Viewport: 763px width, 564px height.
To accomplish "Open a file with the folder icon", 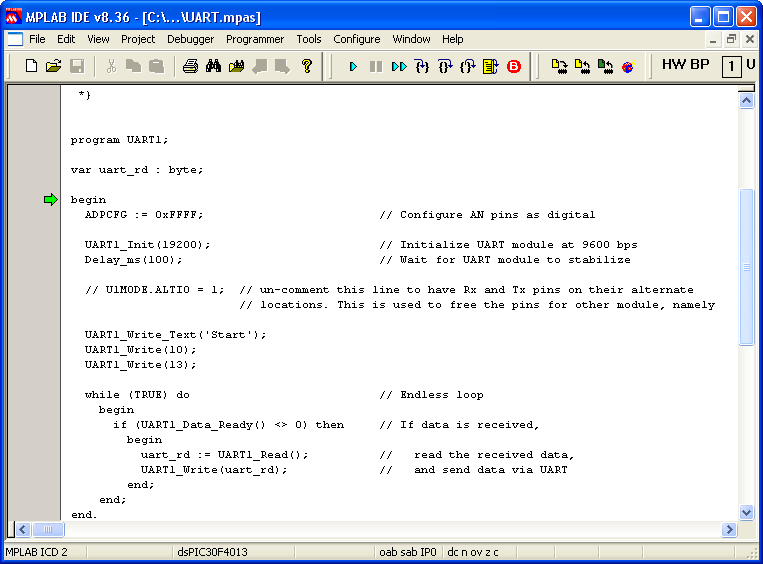I will point(54,66).
